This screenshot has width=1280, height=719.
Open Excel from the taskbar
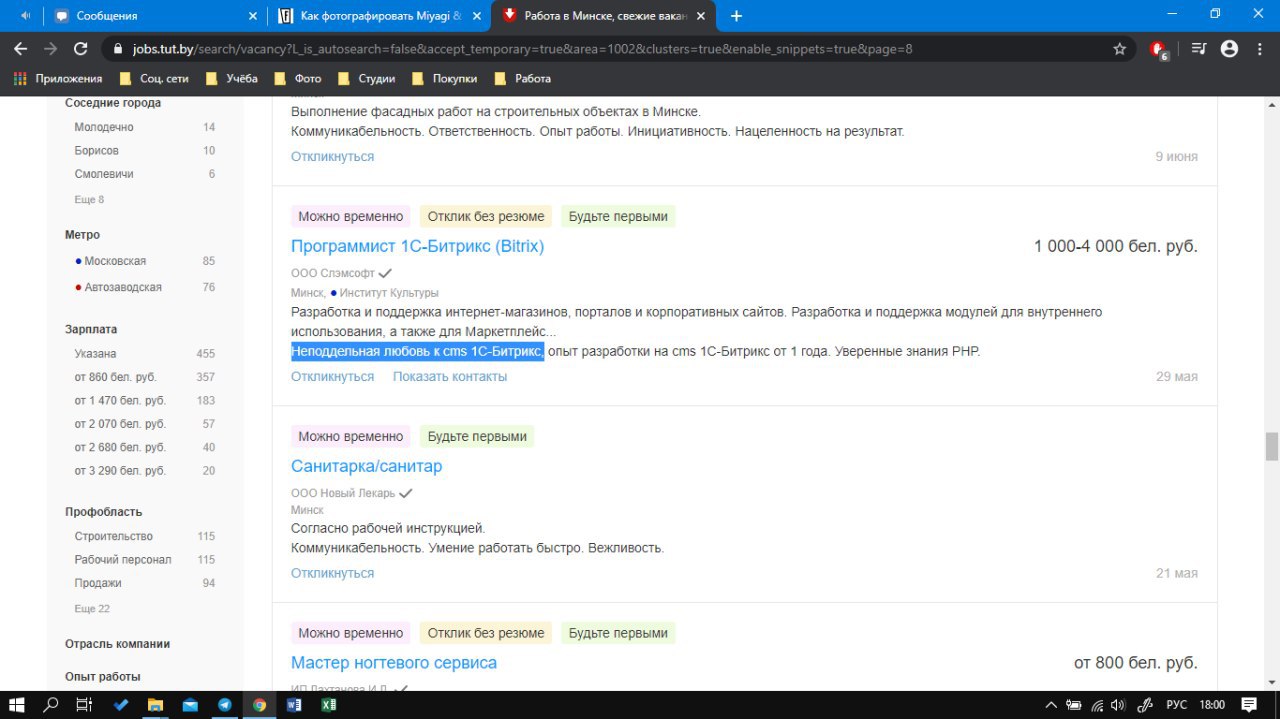click(x=328, y=704)
